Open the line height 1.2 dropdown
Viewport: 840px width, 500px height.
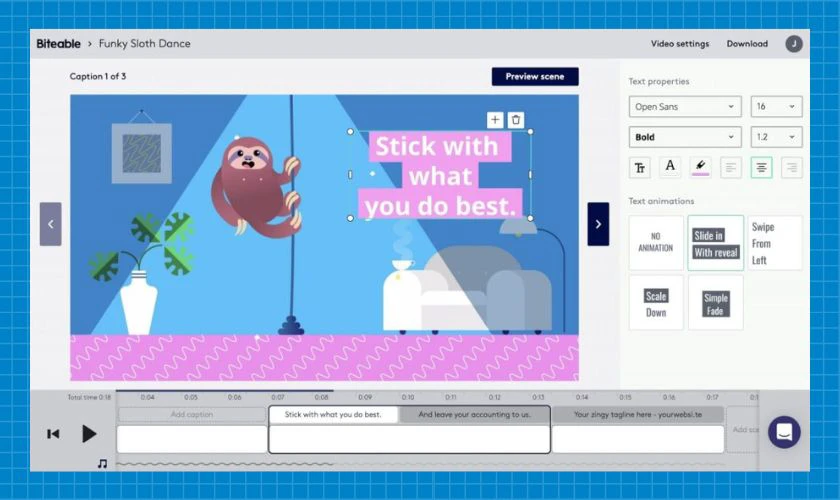tap(776, 137)
